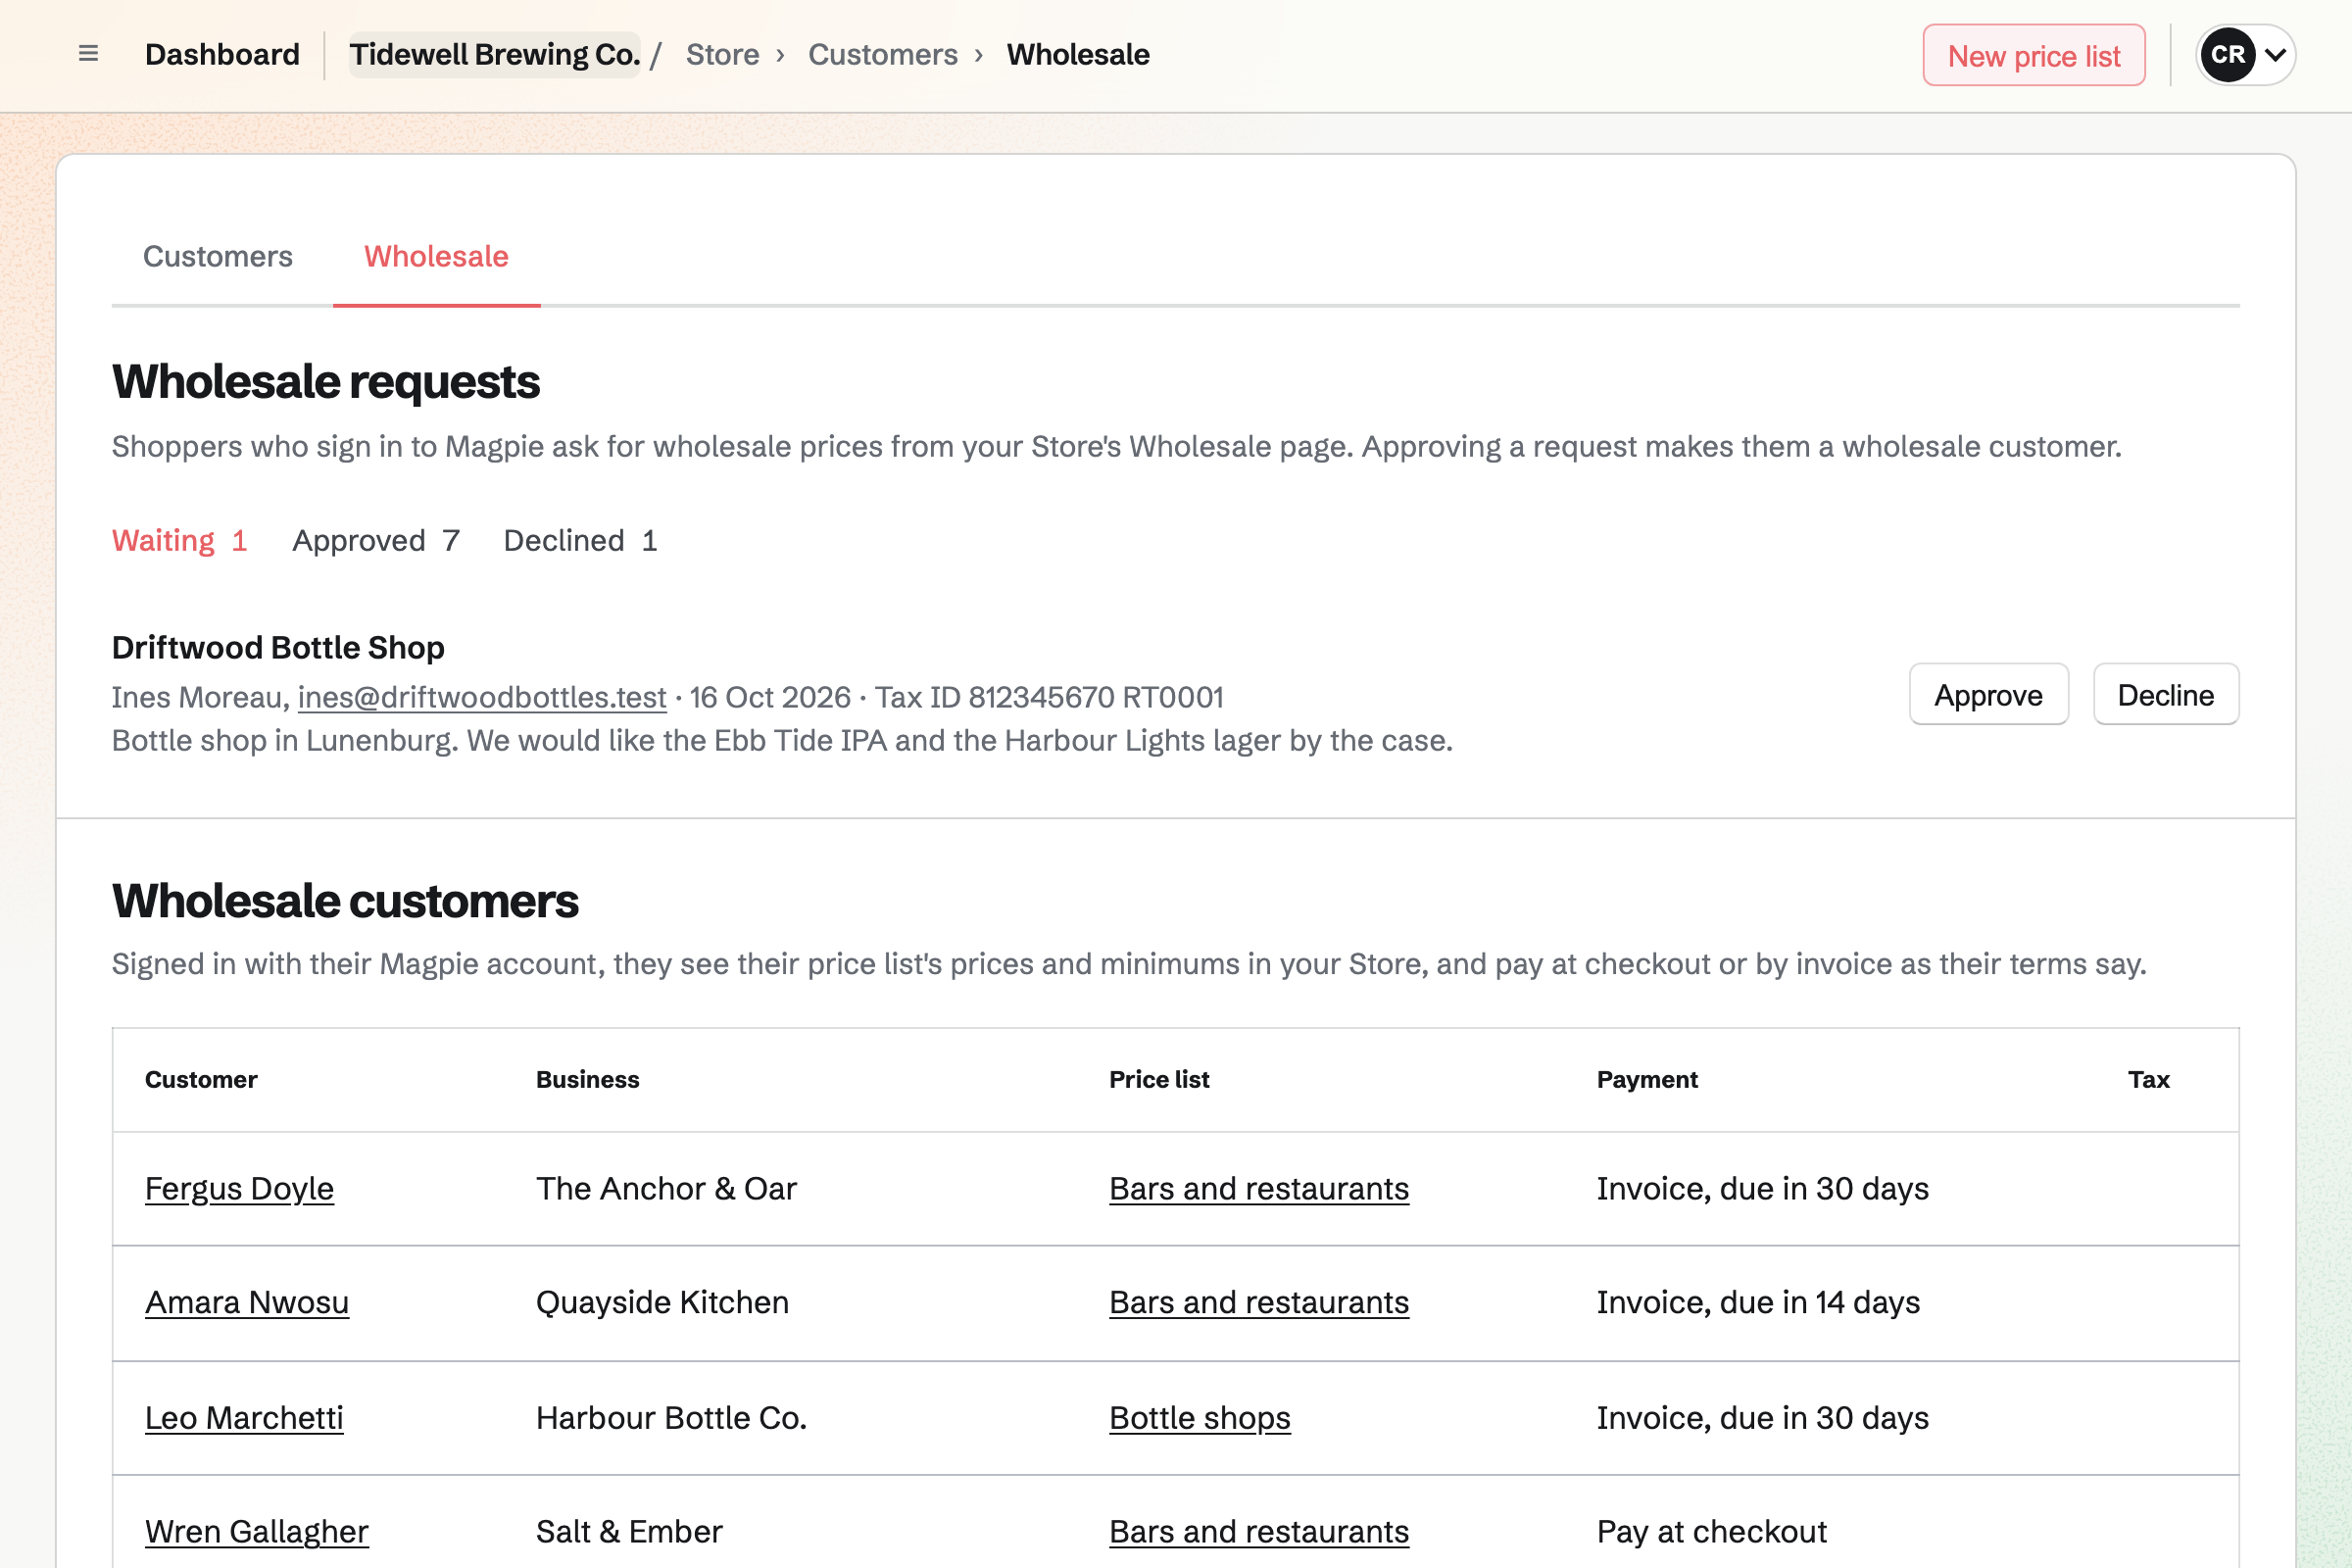
Task: Approve the Driftwood Bottle Shop request
Action: click(1988, 694)
